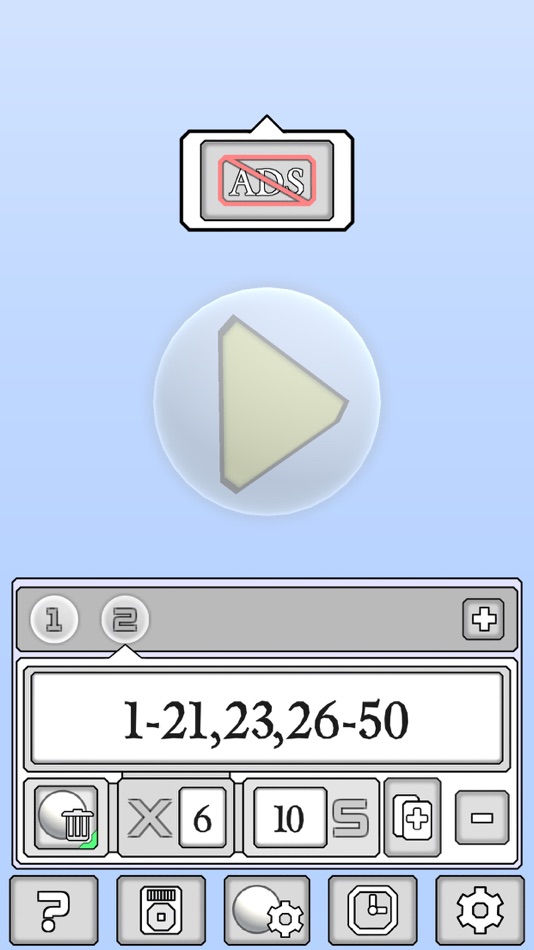Open general settings via the gear icon
534x950 pixels.
point(479,910)
